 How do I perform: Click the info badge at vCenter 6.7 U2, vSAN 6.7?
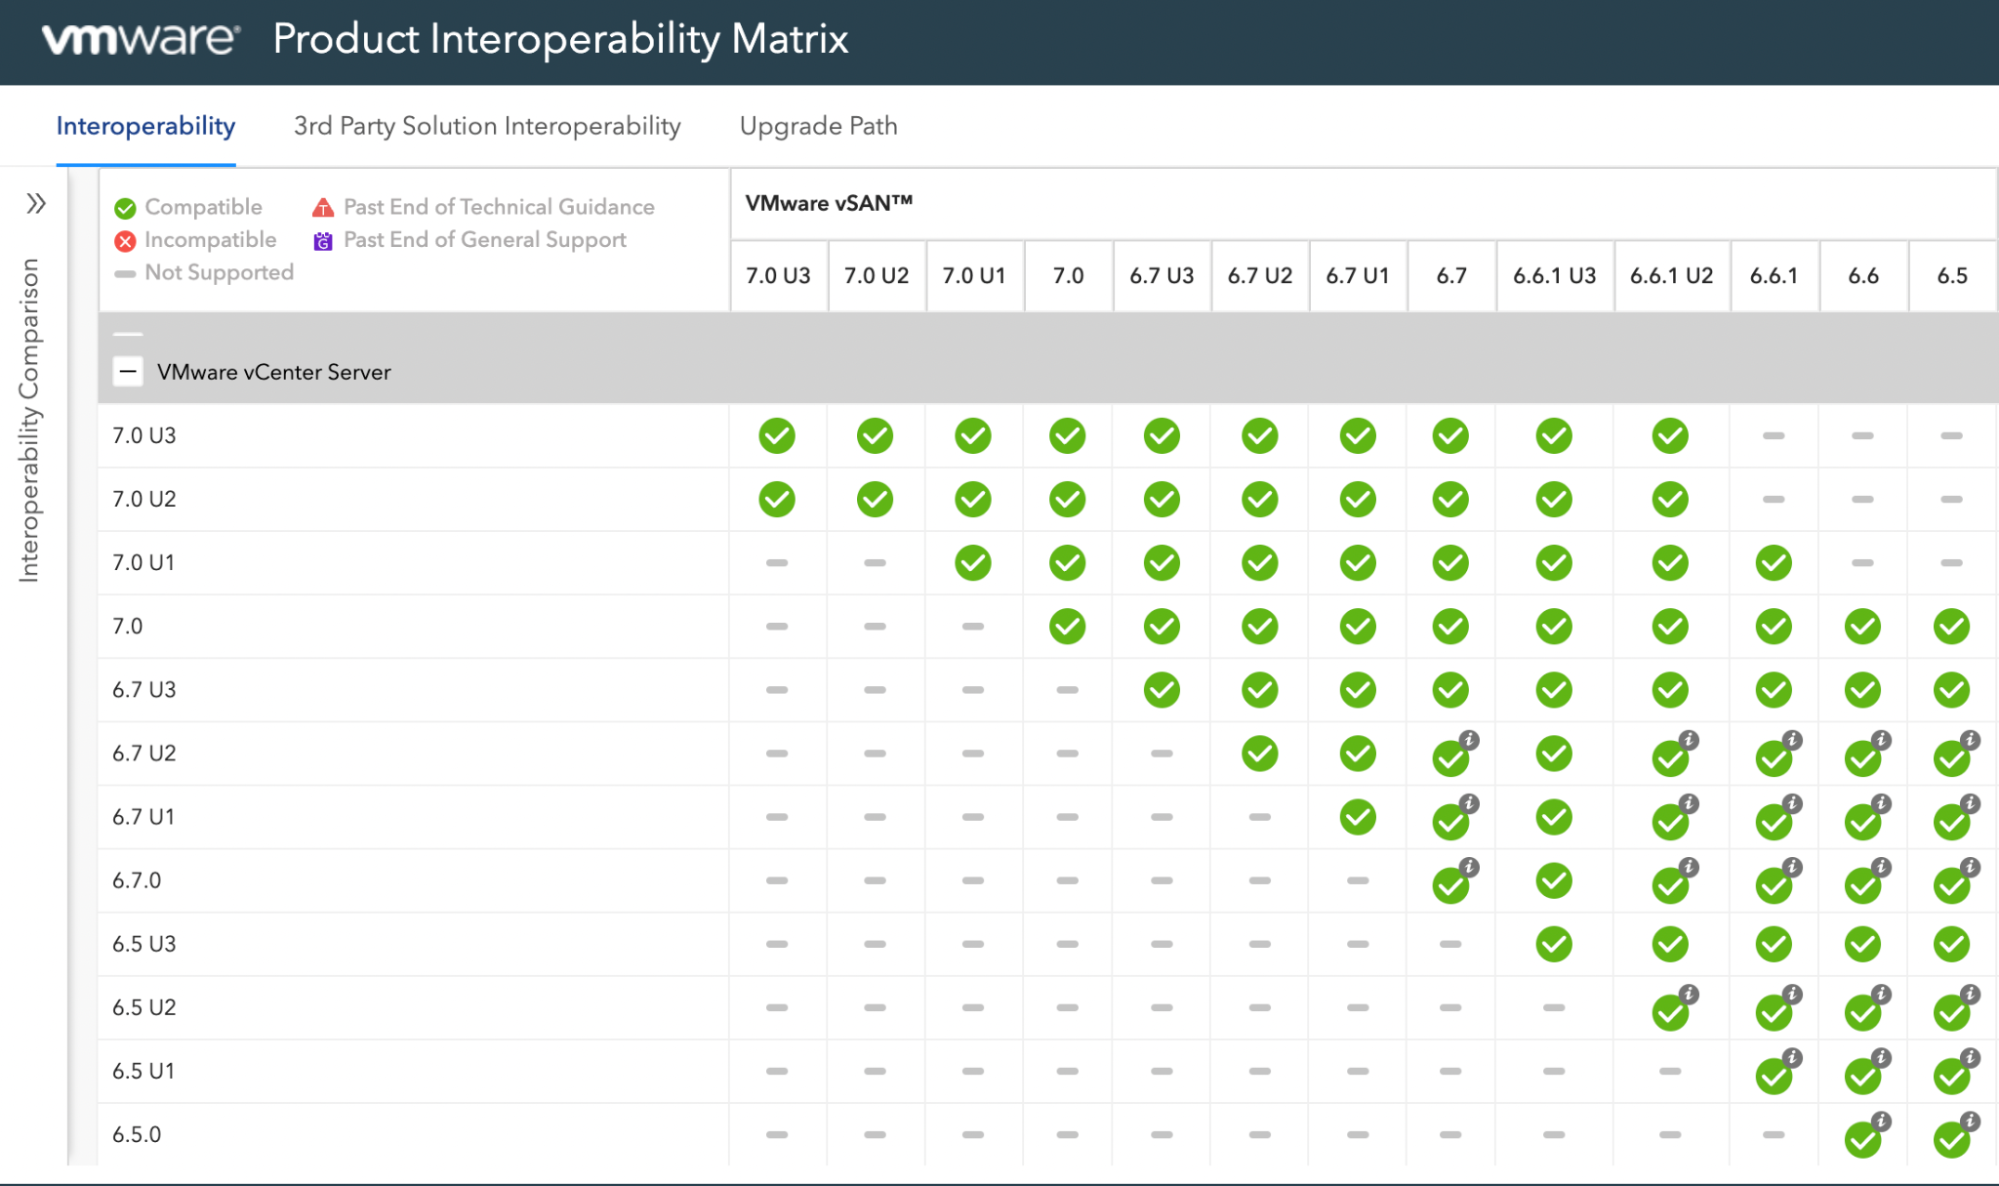coord(1469,740)
